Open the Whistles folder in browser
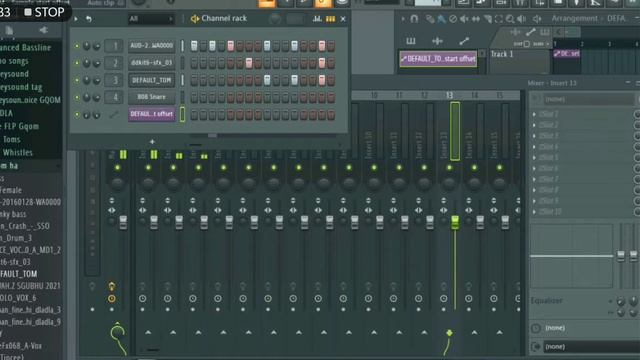 coord(18,153)
